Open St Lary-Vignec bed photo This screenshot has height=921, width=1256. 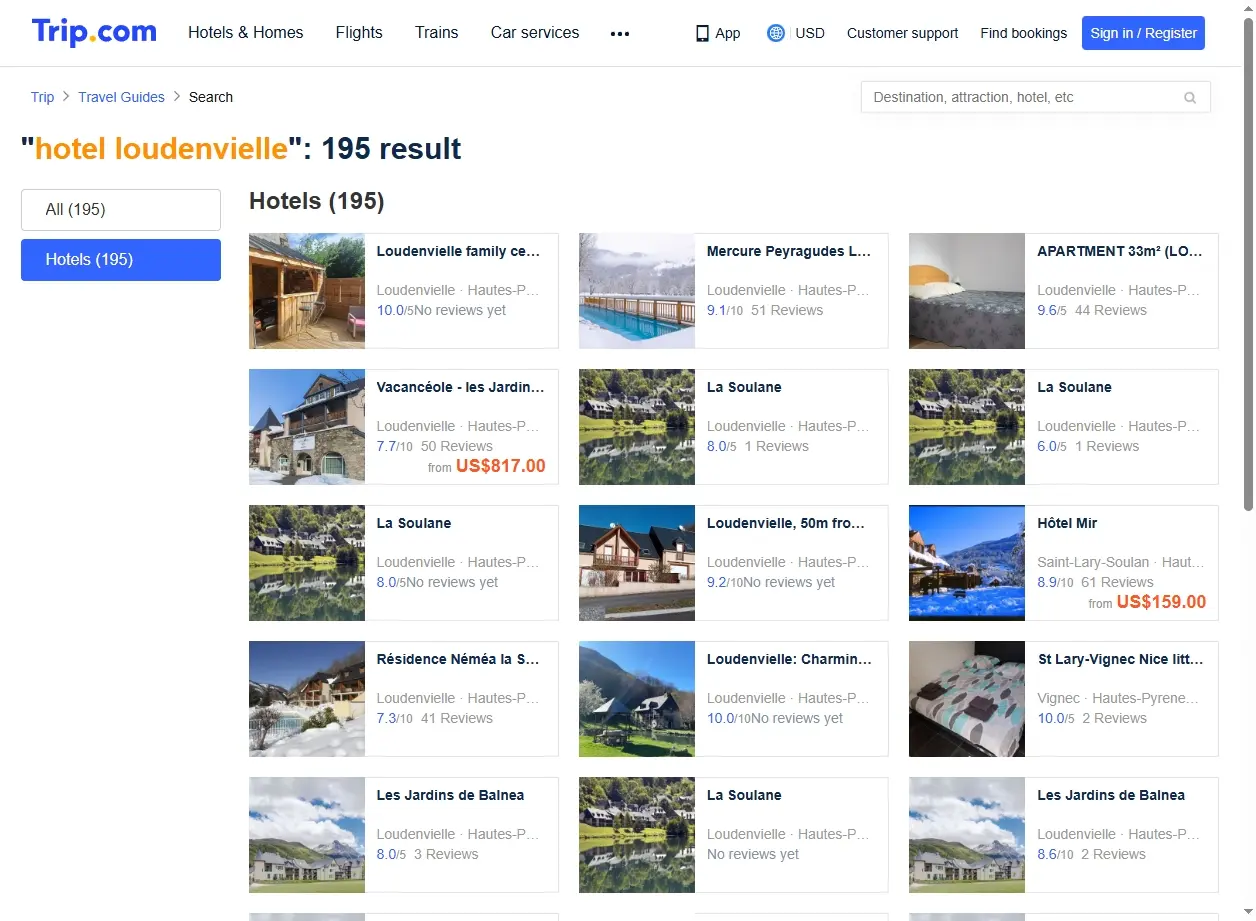pos(967,699)
